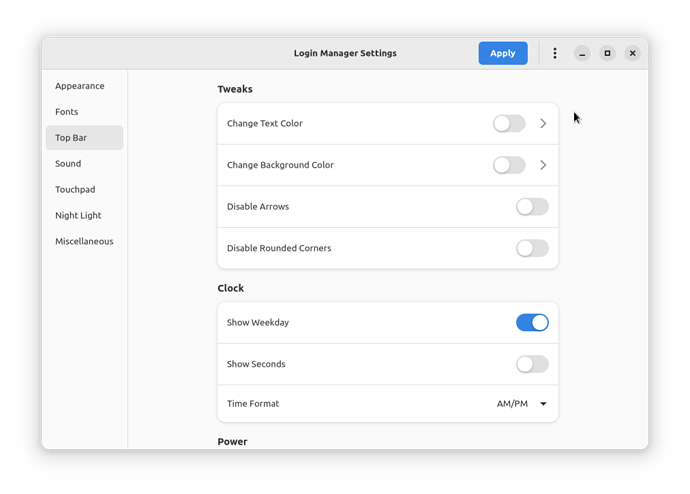
Task: Maximize the Login Manager Settings window
Action: (607, 53)
